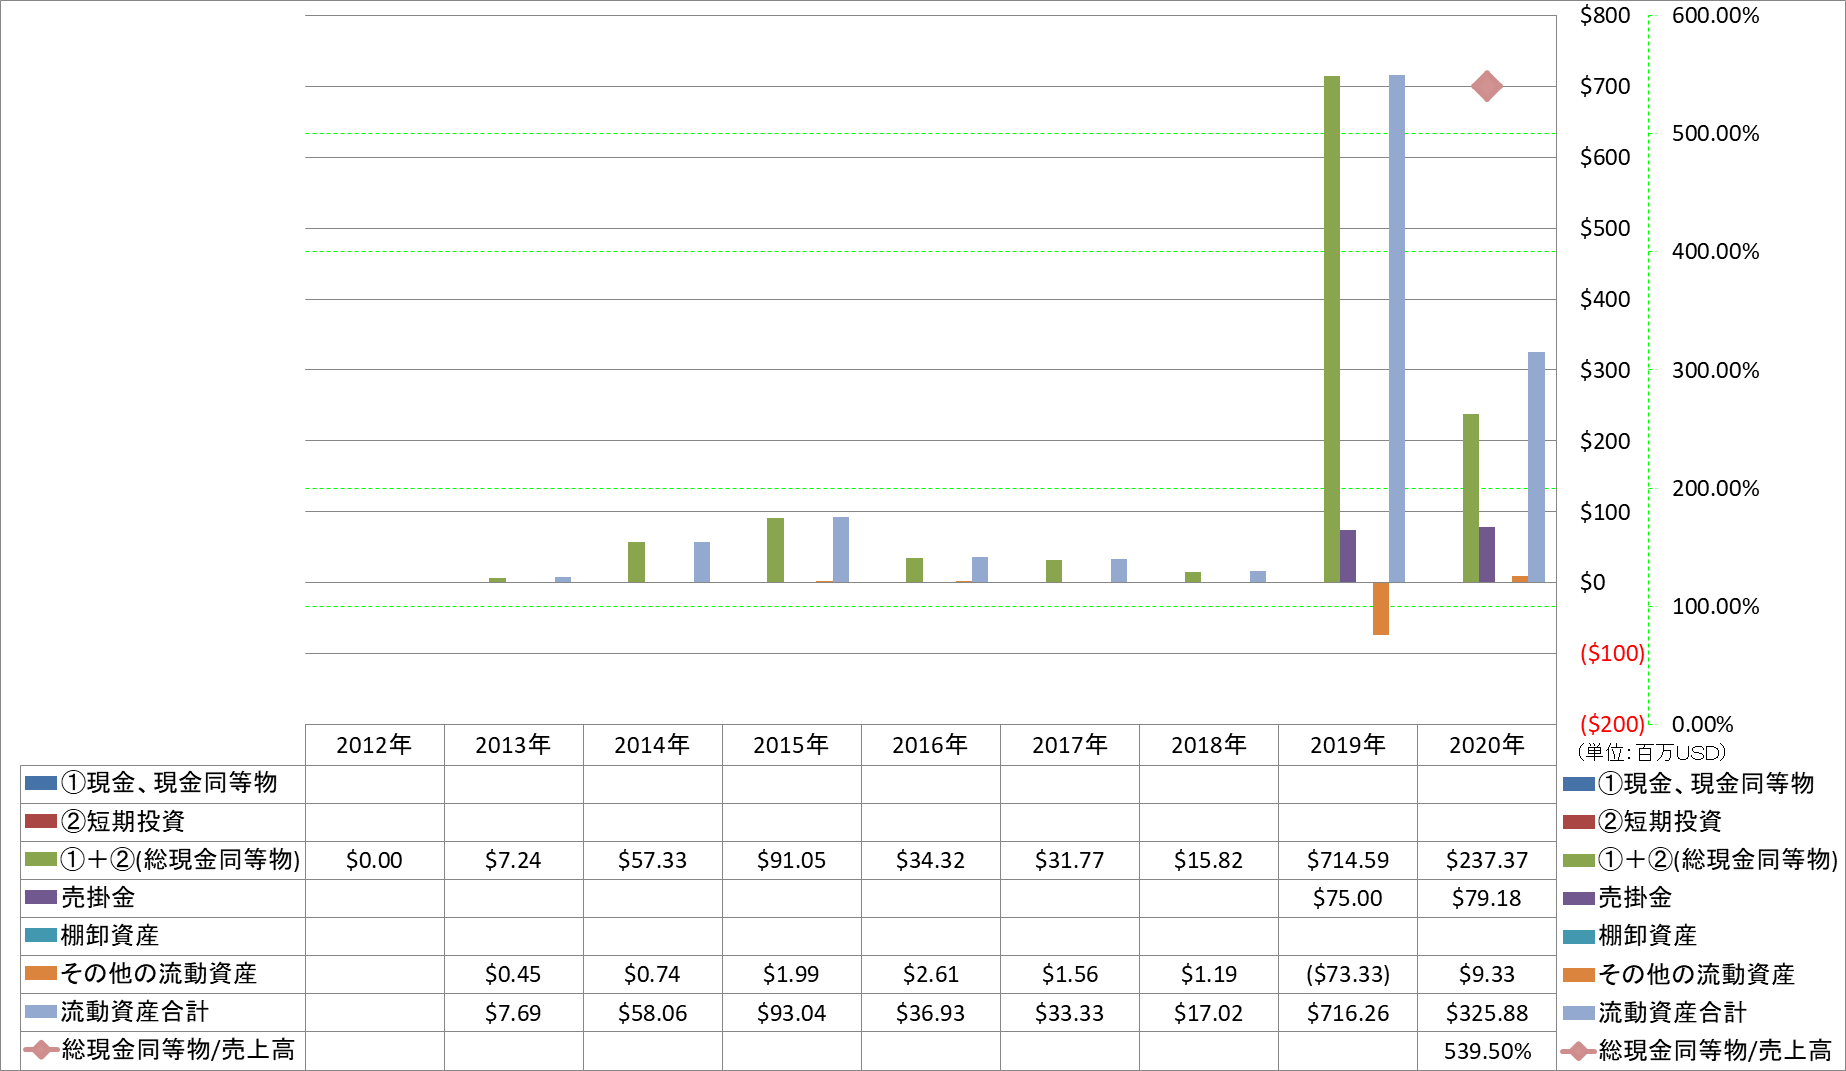Screen dimensions: 1846x1071
Task: Select the pink diamond data point at 539.50% in the chart
Action: [1487, 86]
